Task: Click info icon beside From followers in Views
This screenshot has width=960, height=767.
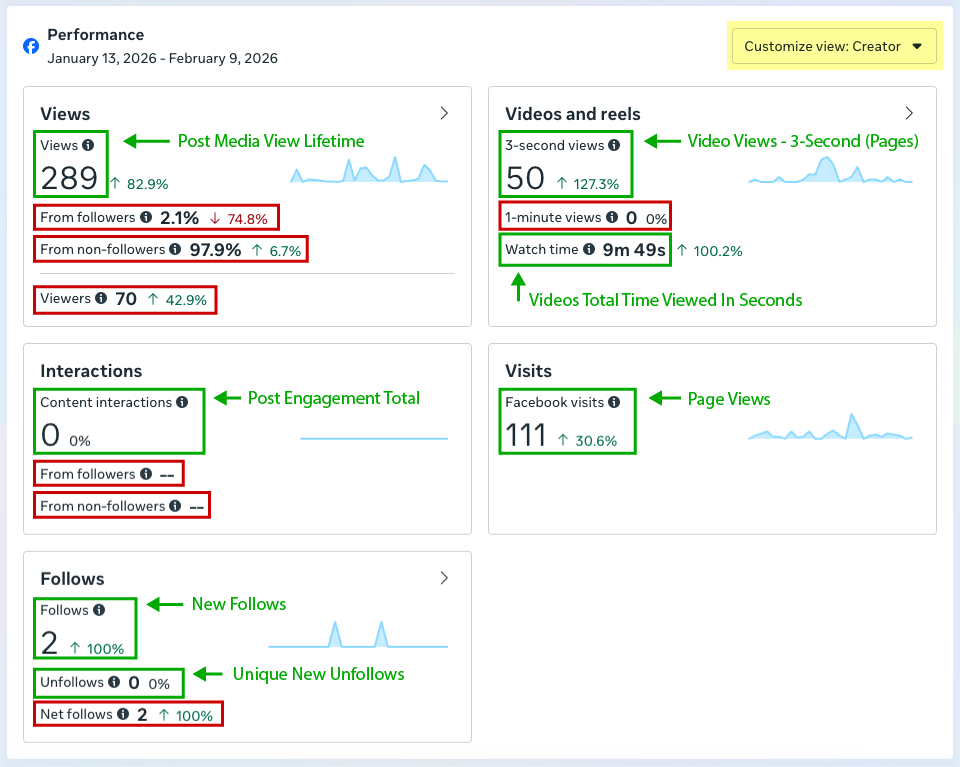Action: (146, 217)
